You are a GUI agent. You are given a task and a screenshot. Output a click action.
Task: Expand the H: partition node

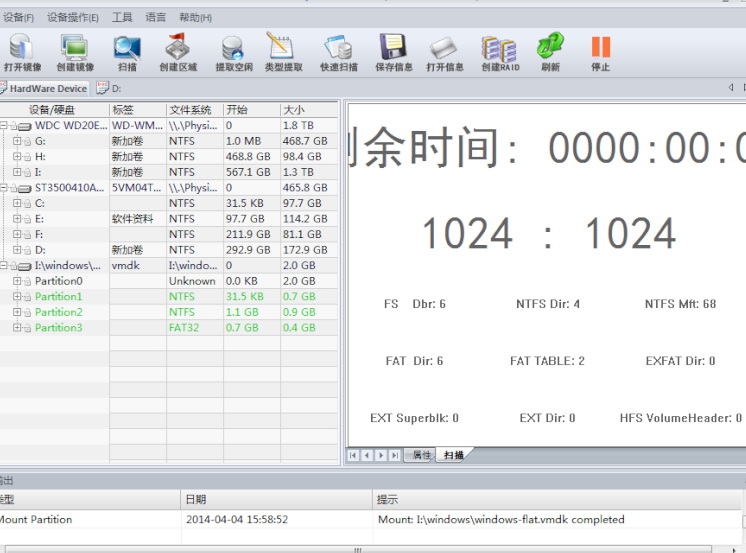click(x=17, y=156)
